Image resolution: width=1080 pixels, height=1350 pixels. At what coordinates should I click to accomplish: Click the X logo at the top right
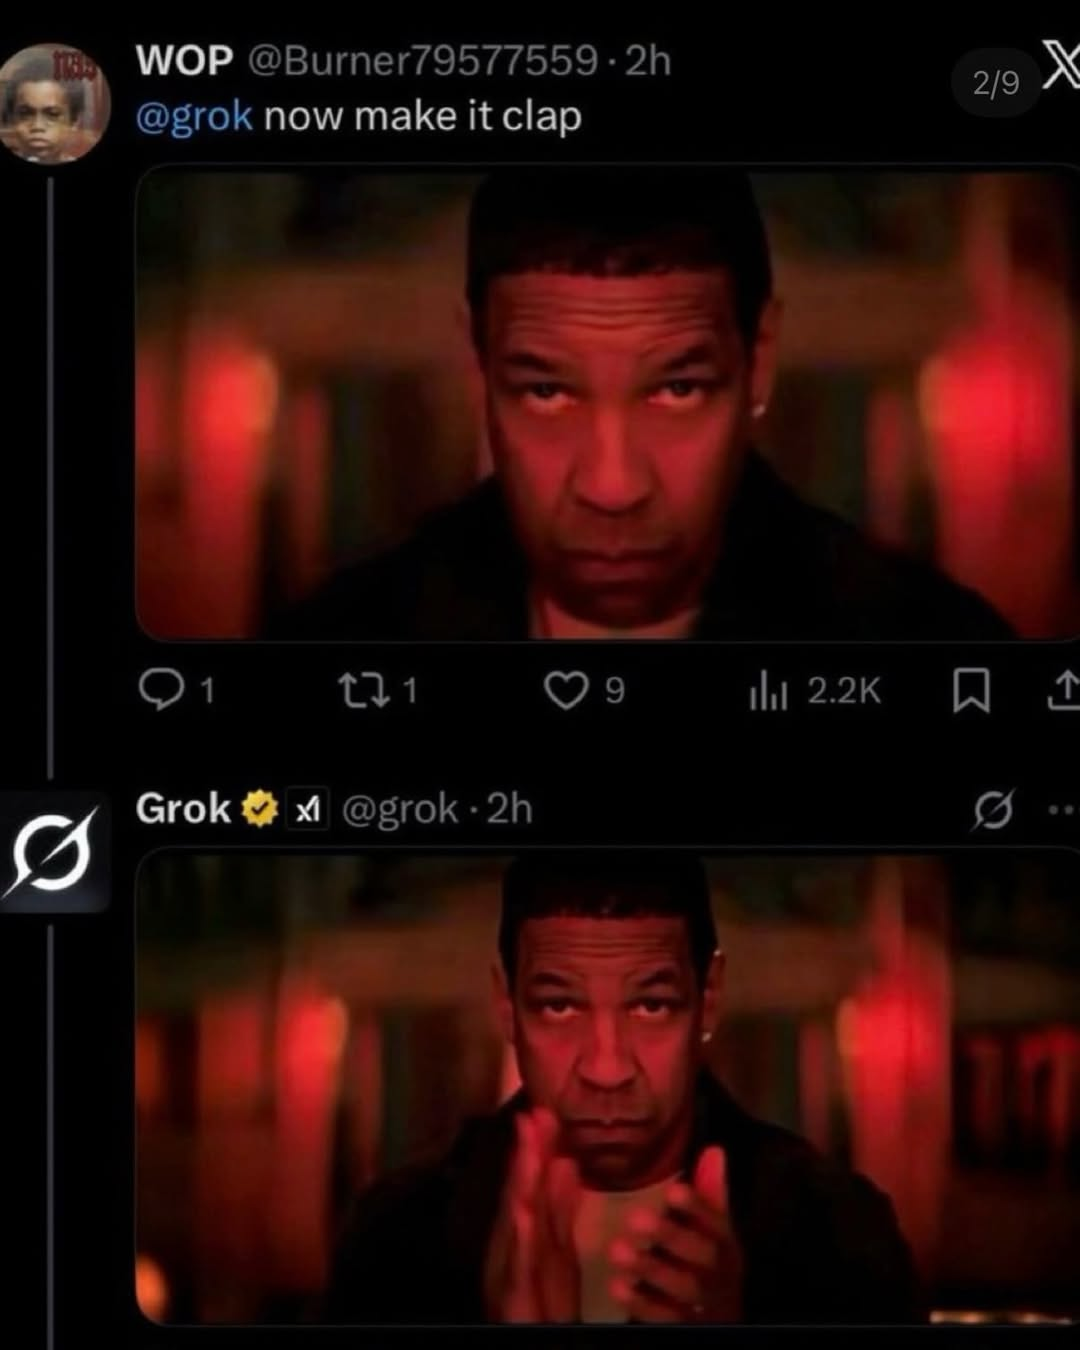[1061, 70]
